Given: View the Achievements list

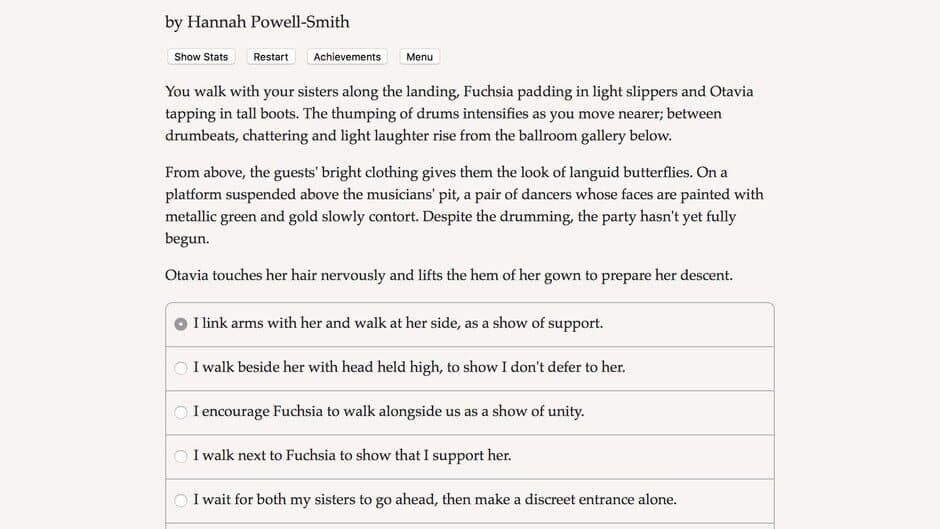Looking at the screenshot, I should [347, 57].
